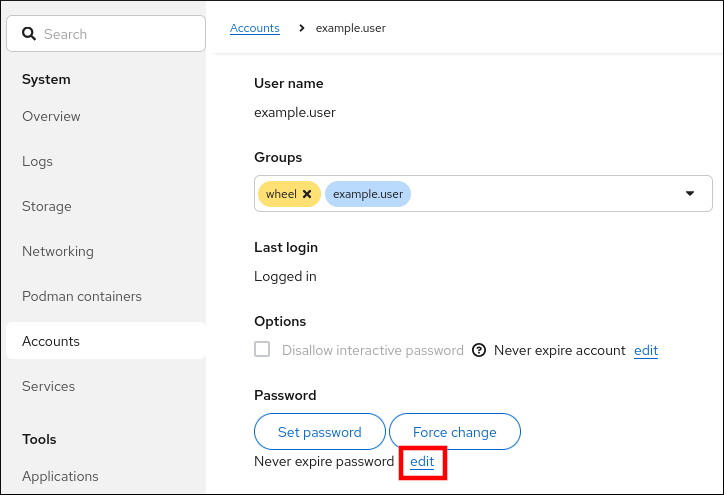The image size is (724, 495).
Task: Toggle Disallow interactive password checkbox
Action: (x=263, y=350)
